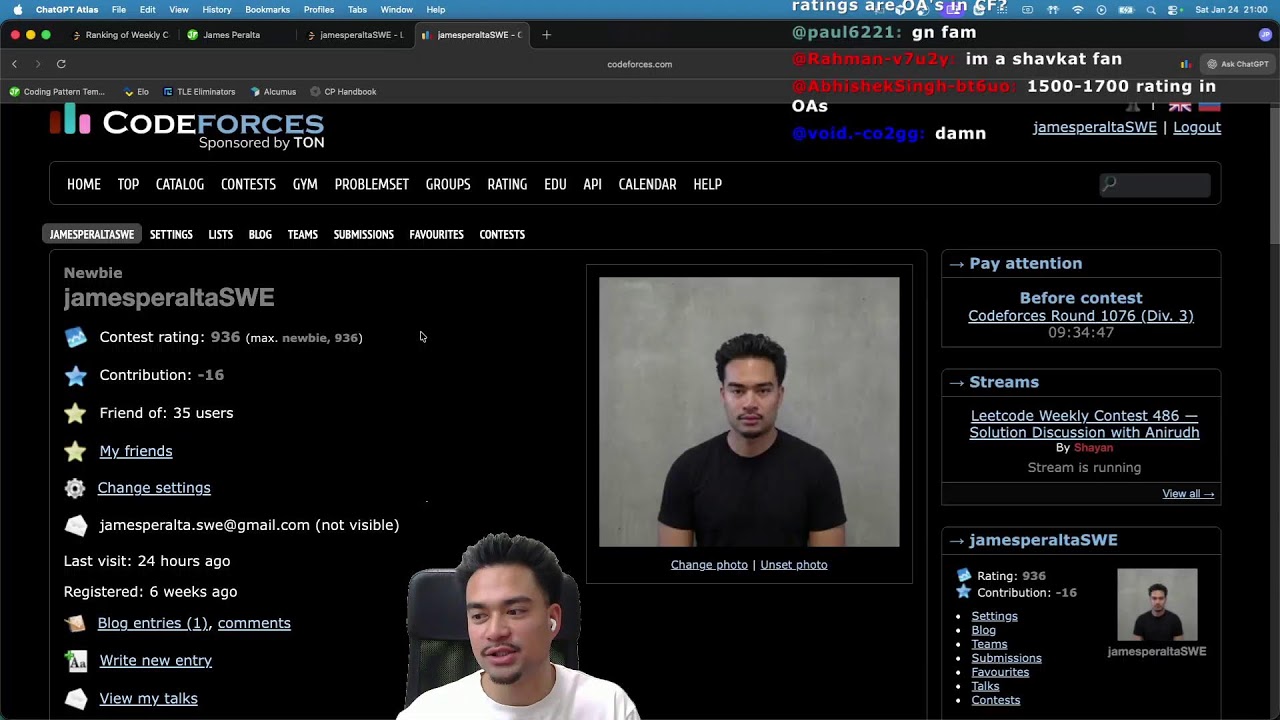This screenshot has width=1280, height=720.
Task: Open the comments link beside Blog entries
Action: (x=254, y=623)
